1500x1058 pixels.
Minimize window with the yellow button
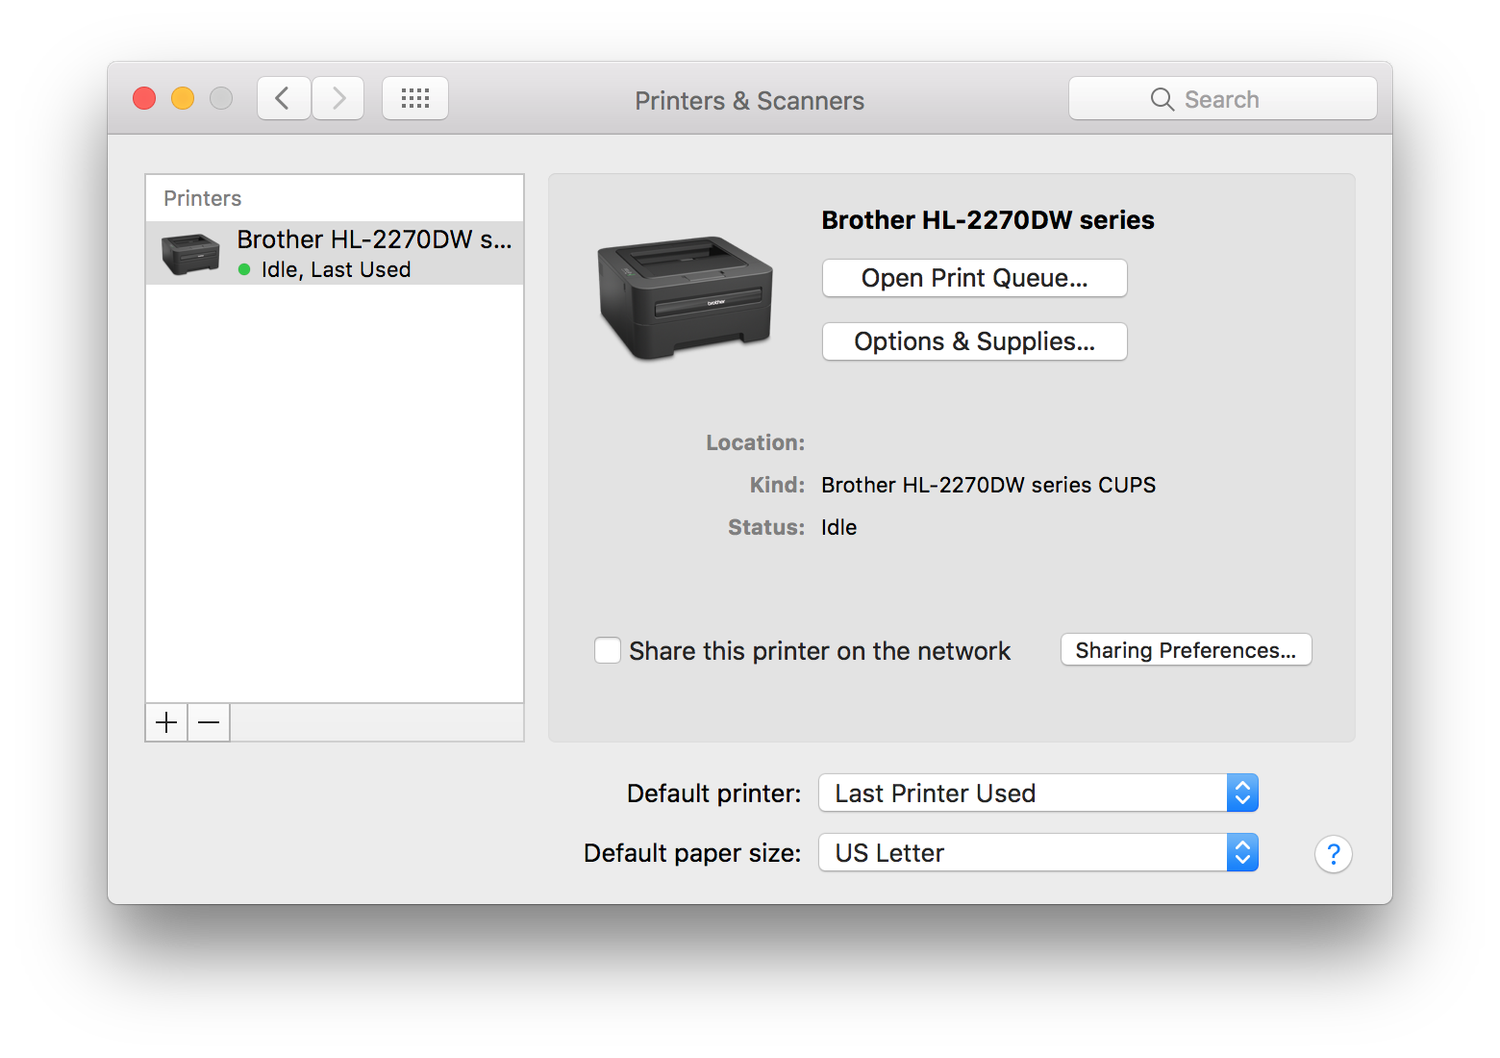[183, 98]
